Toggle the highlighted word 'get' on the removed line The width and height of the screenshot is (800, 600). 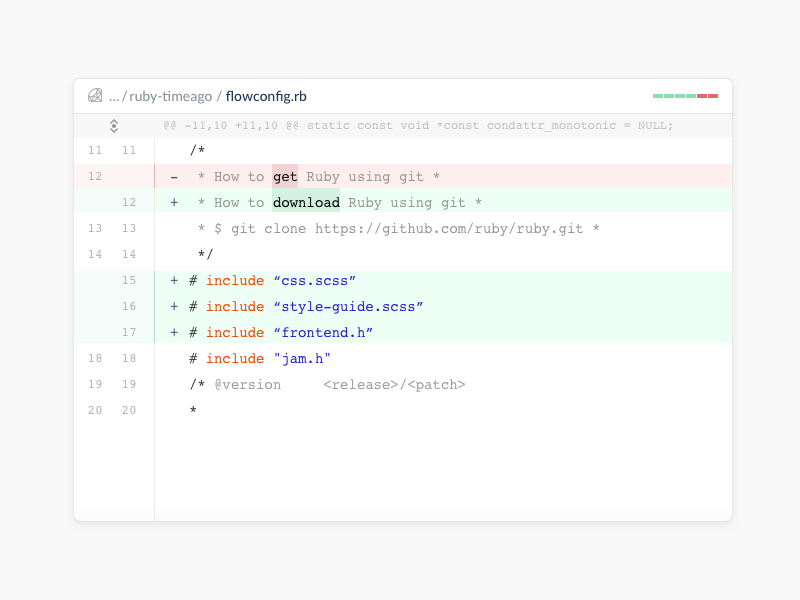284,176
